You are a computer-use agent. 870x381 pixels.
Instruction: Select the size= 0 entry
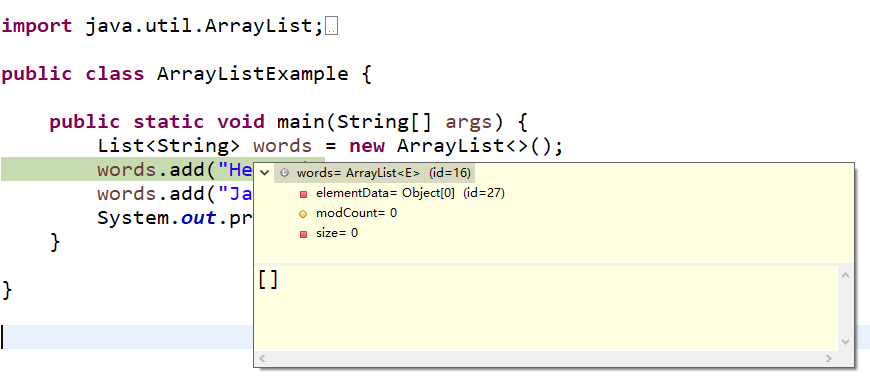point(337,233)
